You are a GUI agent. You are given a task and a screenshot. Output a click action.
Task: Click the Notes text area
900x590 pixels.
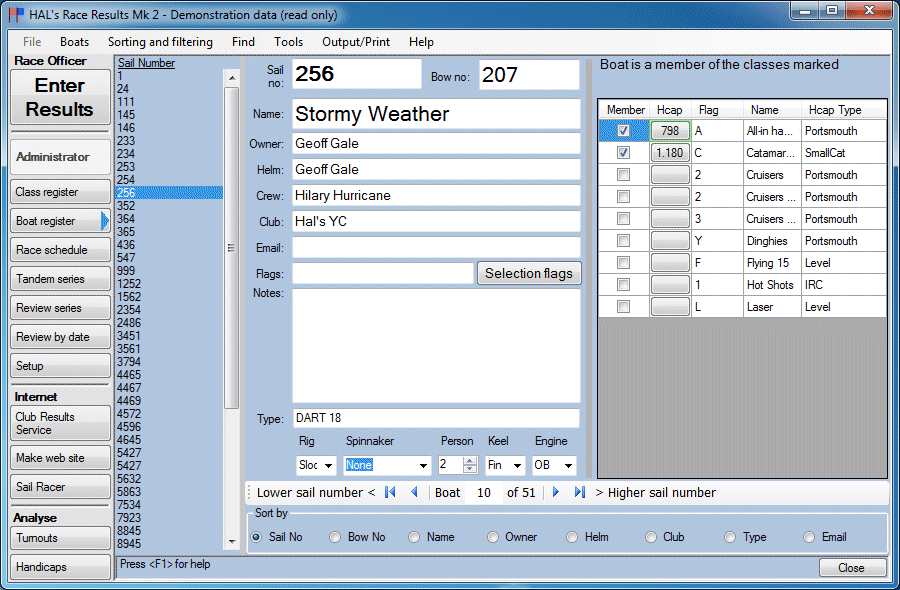click(x=436, y=346)
